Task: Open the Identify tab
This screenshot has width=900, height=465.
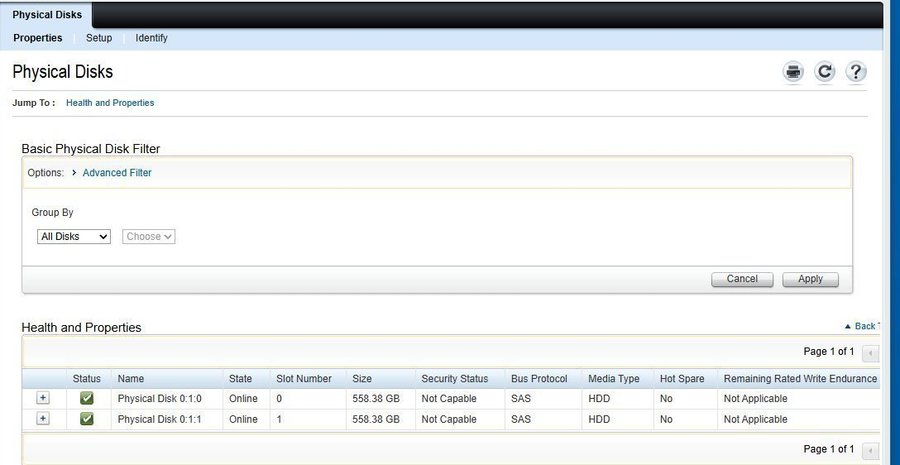Action: point(151,38)
